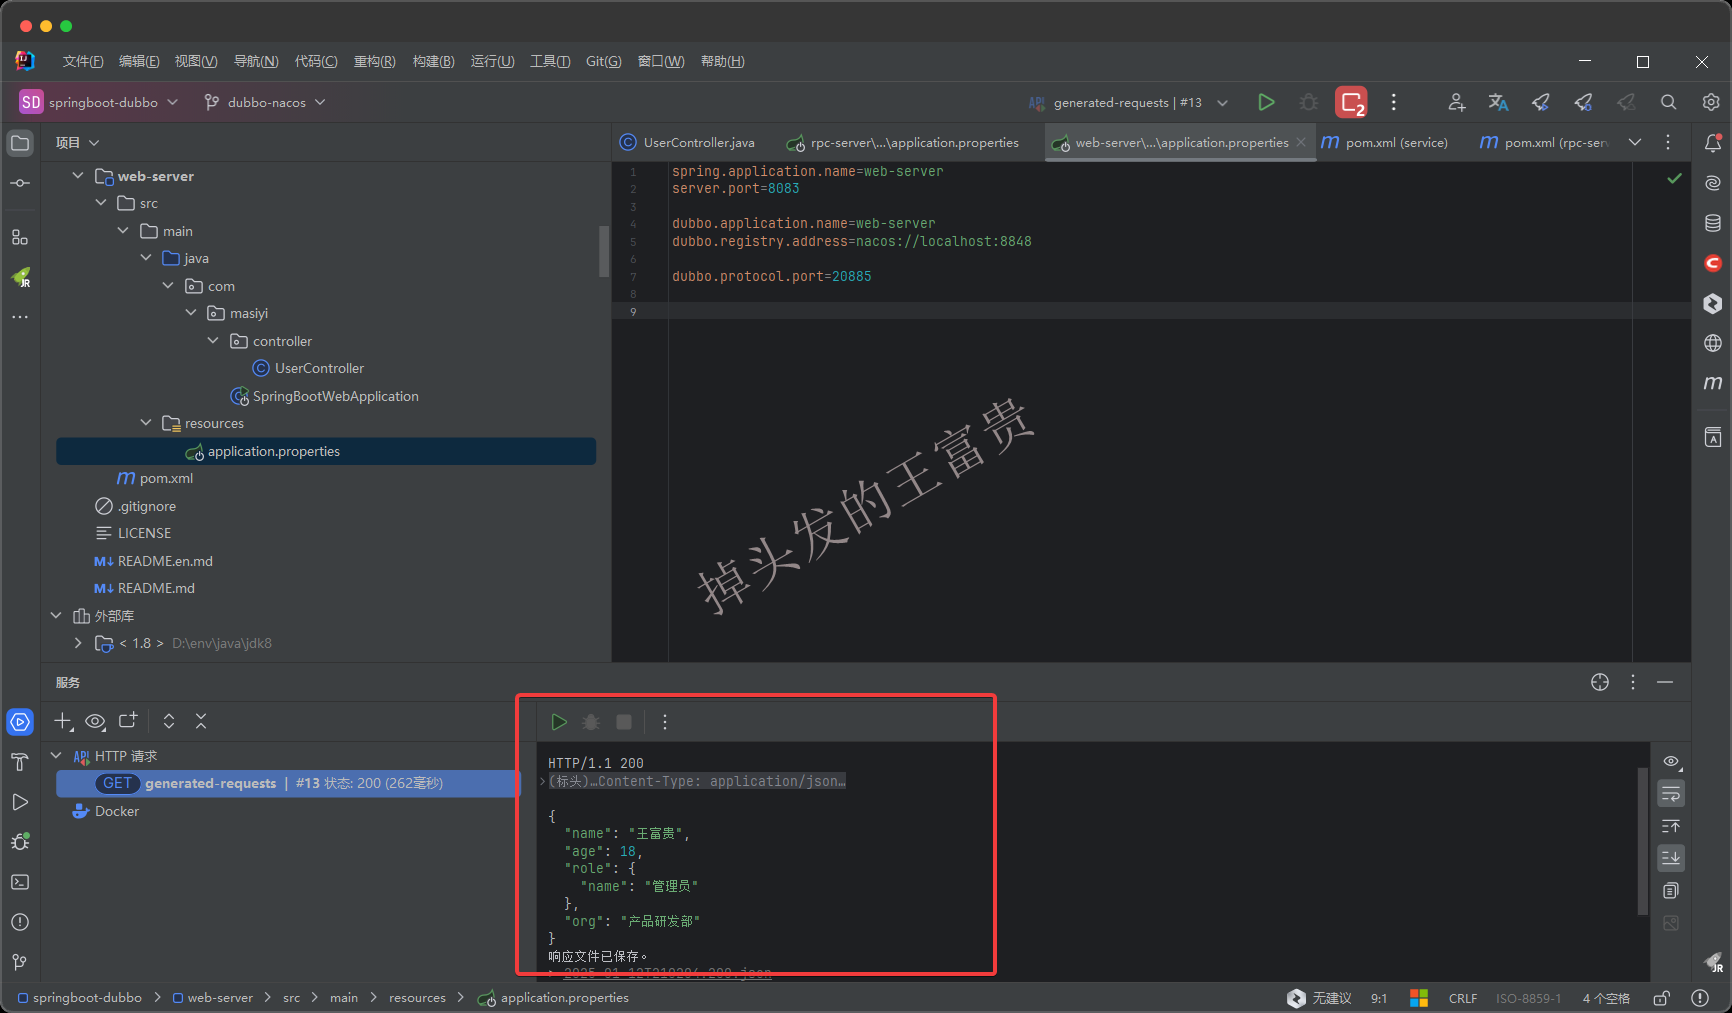This screenshot has width=1732, height=1013.
Task: Open the Code With Me user icon
Action: pos(1456,102)
